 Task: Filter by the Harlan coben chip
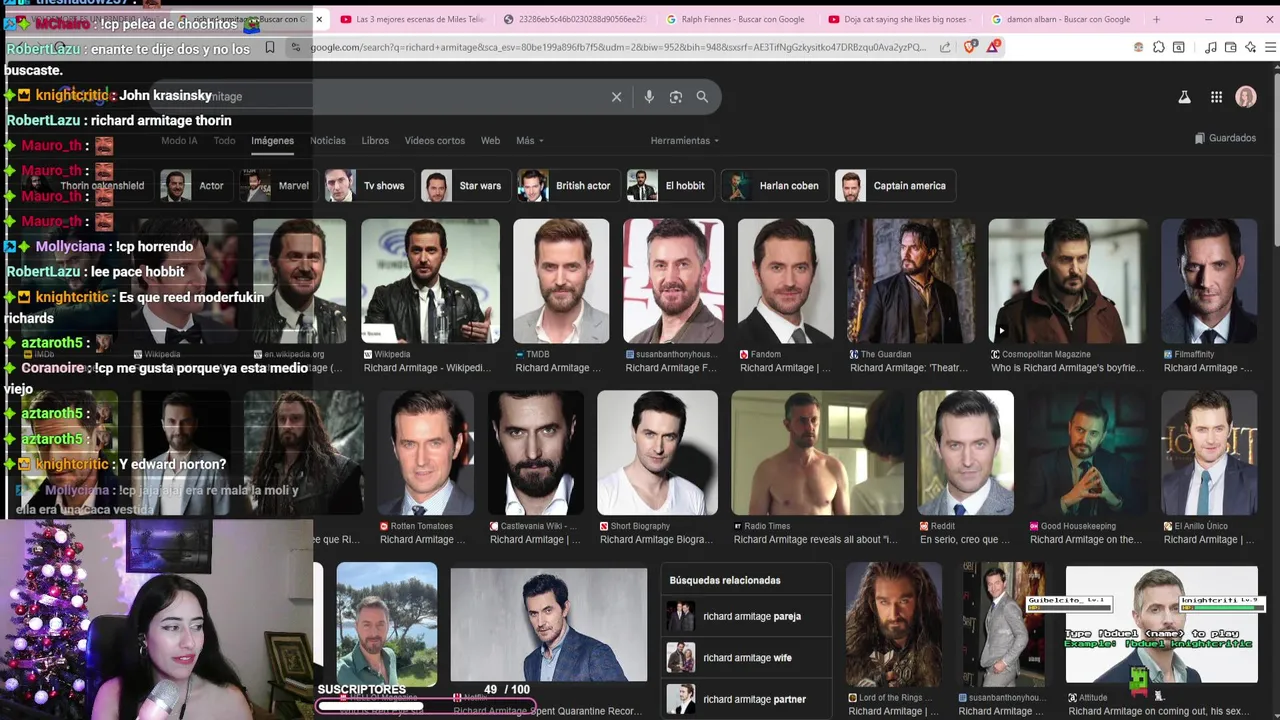pos(774,186)
